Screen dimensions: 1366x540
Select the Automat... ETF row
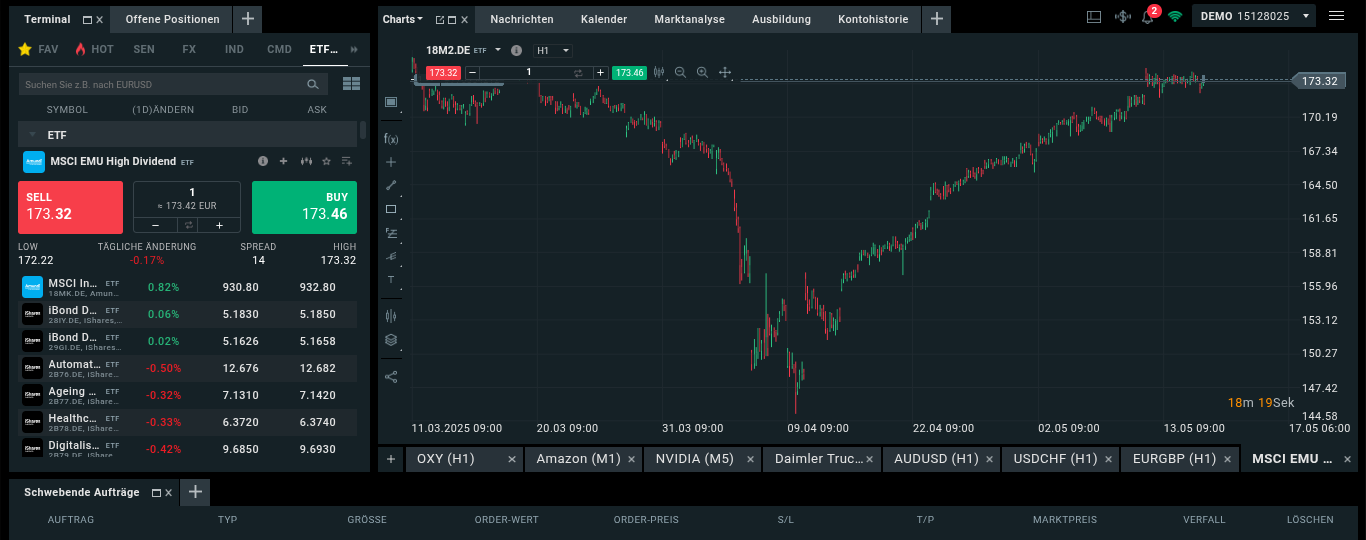pyautogui.click(x=187, y=367)
